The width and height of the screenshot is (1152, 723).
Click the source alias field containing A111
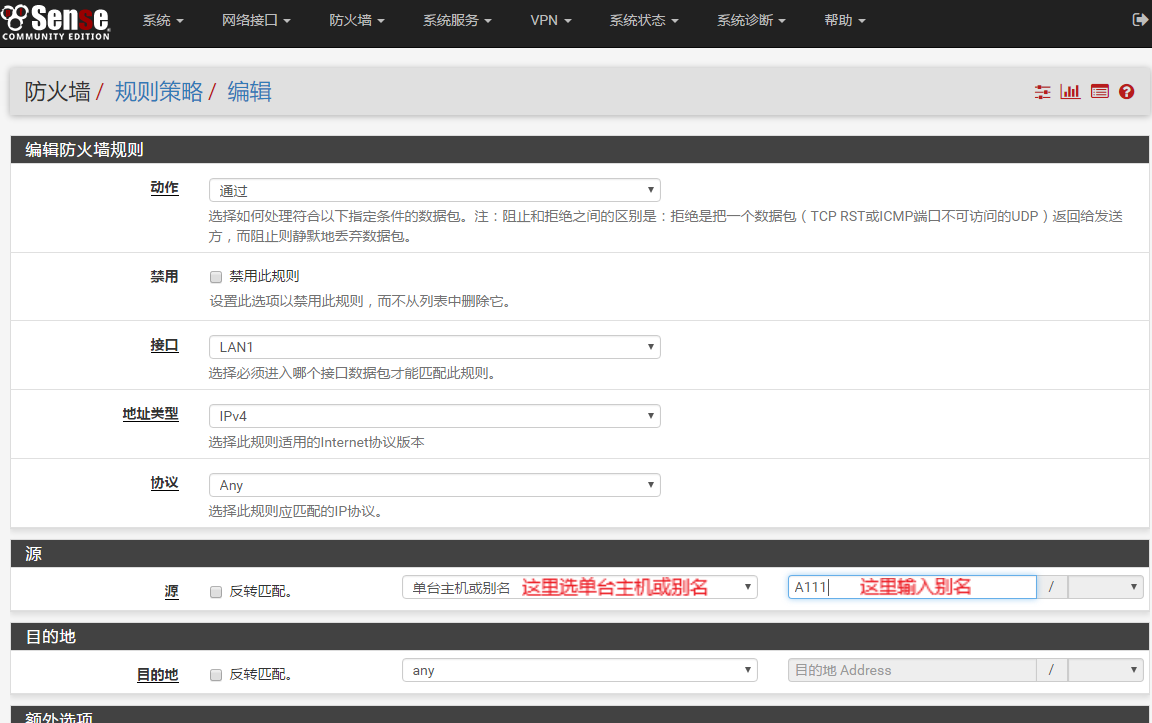[911, 587]
